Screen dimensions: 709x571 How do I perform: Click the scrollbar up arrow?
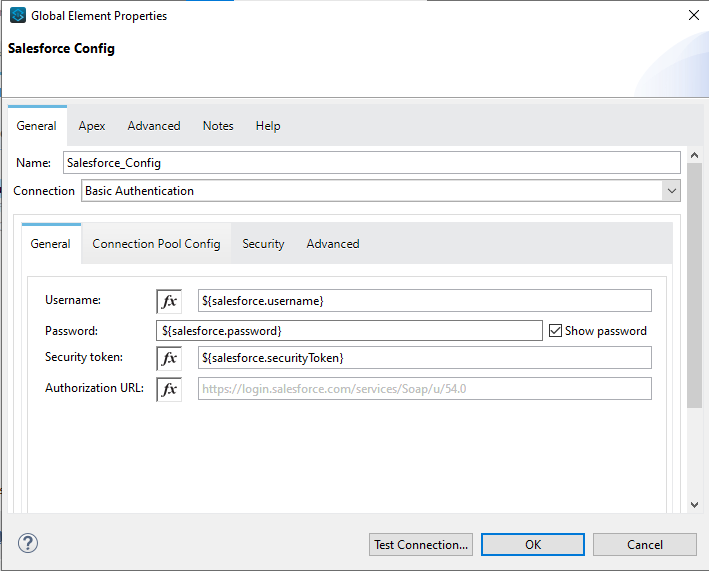[x=695, y=155]
